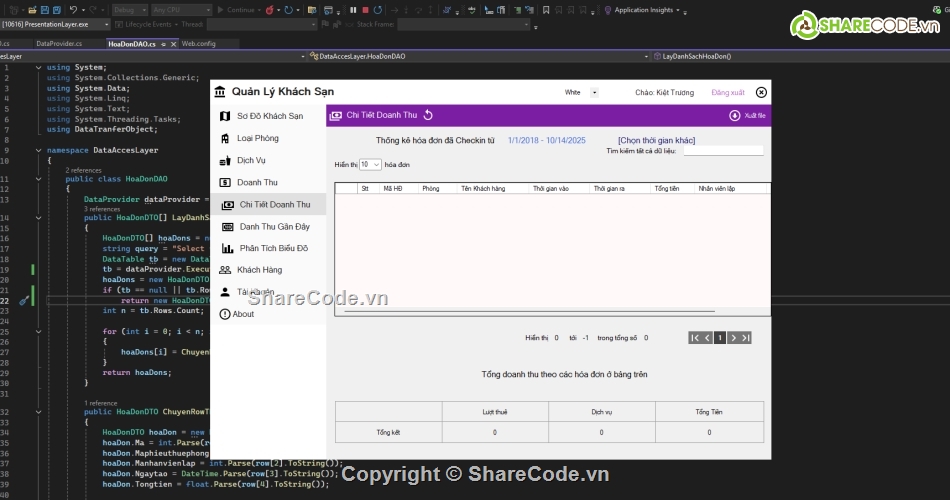Switch to the DataProvider.cs tab
Image resolution: width=950 pixels, height=500 pixels.
(59, 44)
